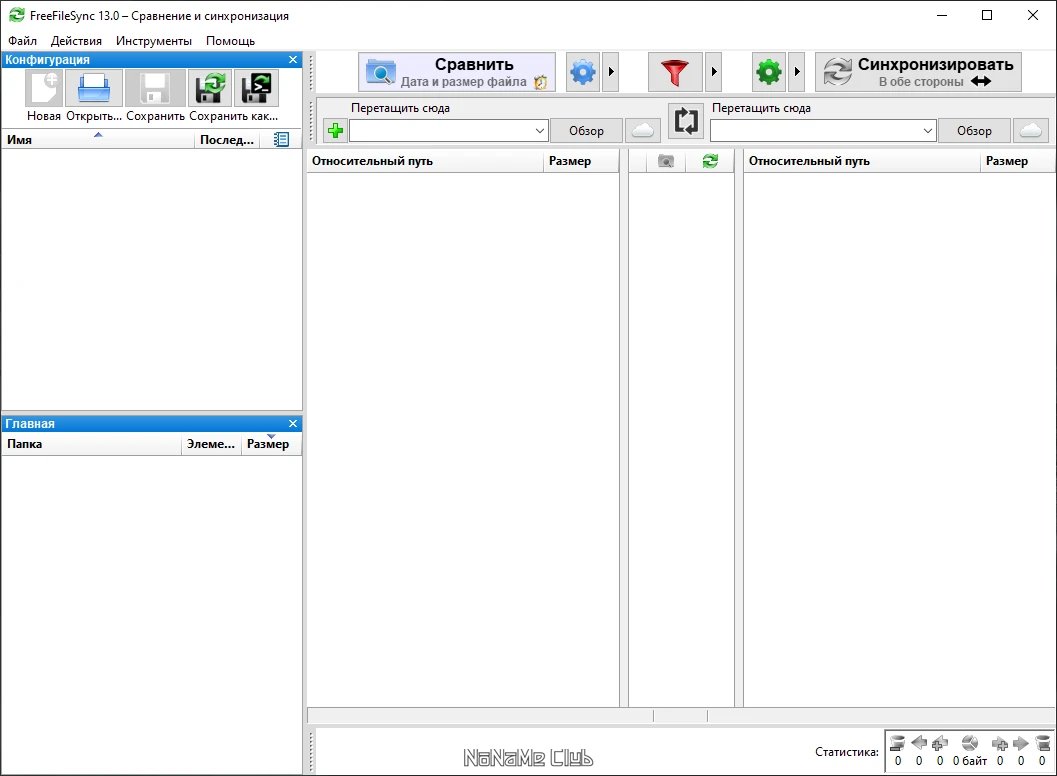Click right grid Относительный путь header
This screenshot has width=1057, height=776.
click(x=862, y=161)
